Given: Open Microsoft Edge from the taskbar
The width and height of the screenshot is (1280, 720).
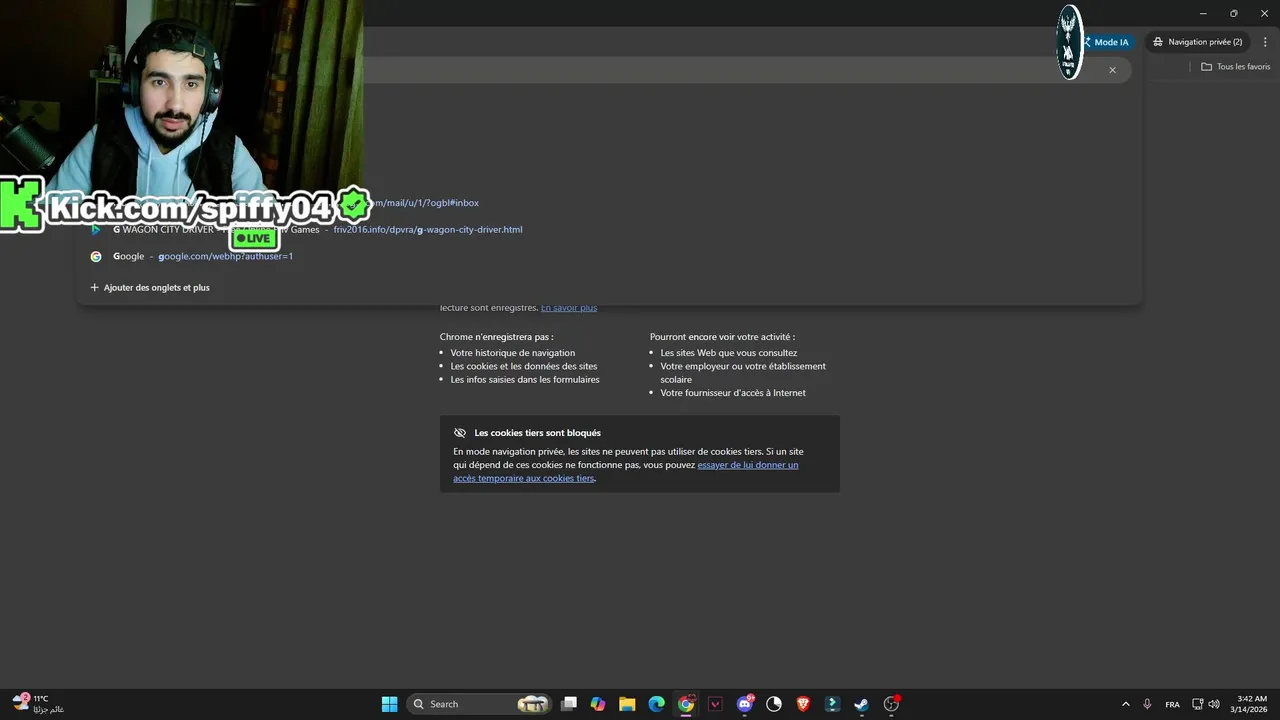Looking at the screenshot, I should tap(656, 704).
